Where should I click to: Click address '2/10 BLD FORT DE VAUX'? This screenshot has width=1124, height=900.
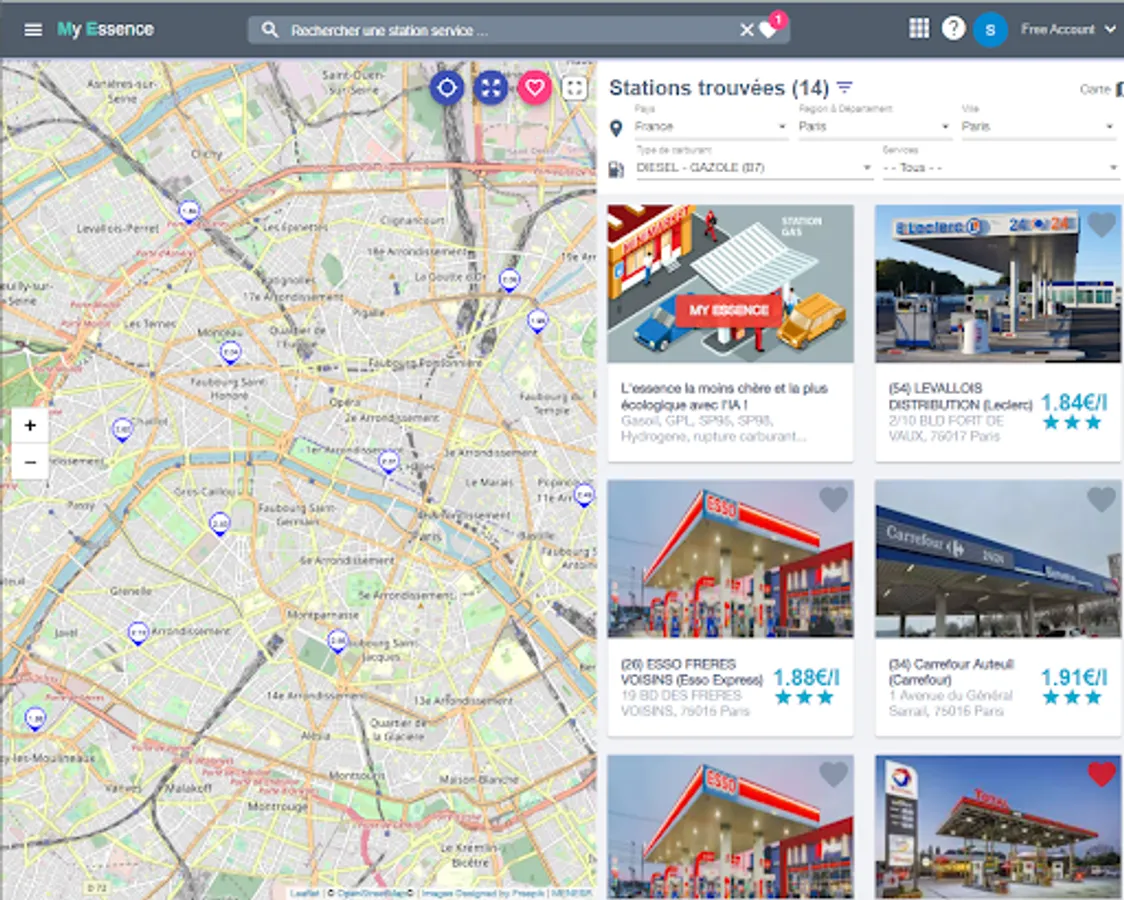[946, 429]
